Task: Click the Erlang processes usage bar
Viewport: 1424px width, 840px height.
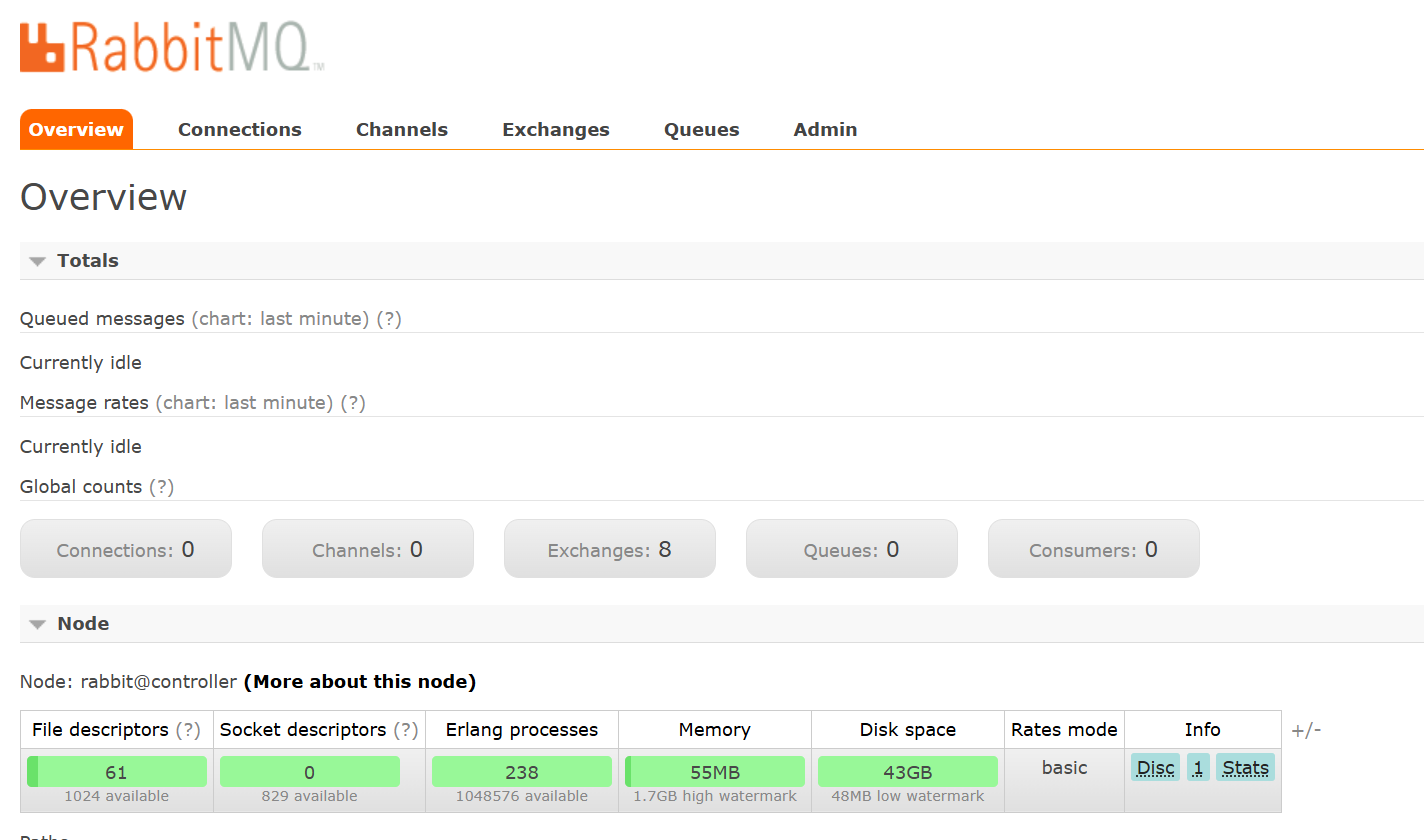Action: (x=522, y=772)
